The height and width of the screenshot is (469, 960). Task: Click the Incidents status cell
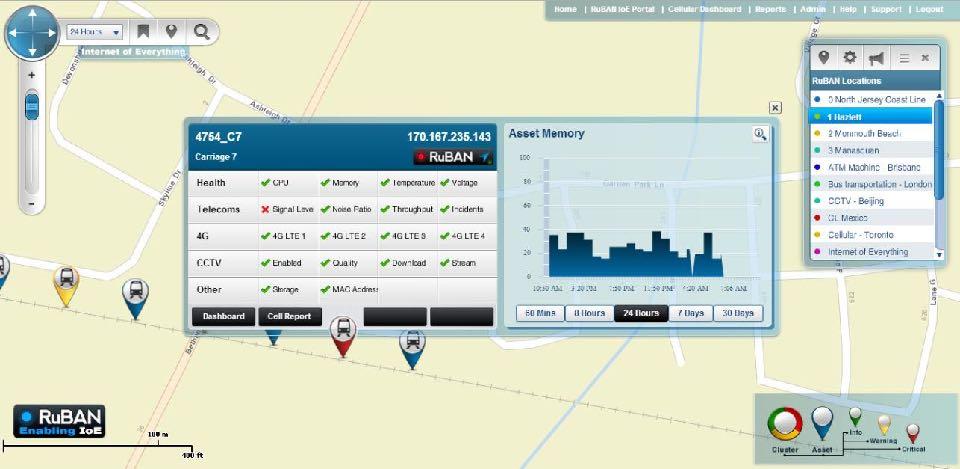(467, 209)
